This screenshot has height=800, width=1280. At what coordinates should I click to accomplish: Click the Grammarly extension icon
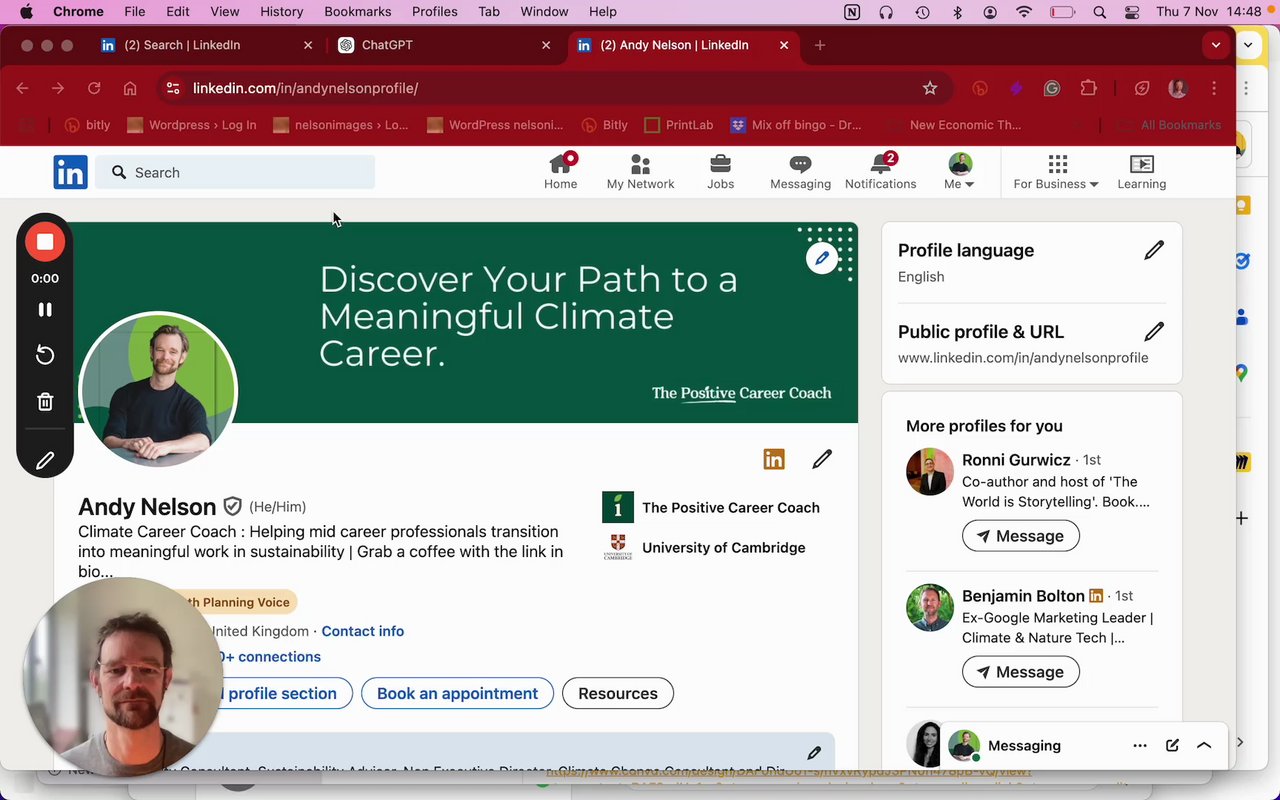(x=1052, y=88)
